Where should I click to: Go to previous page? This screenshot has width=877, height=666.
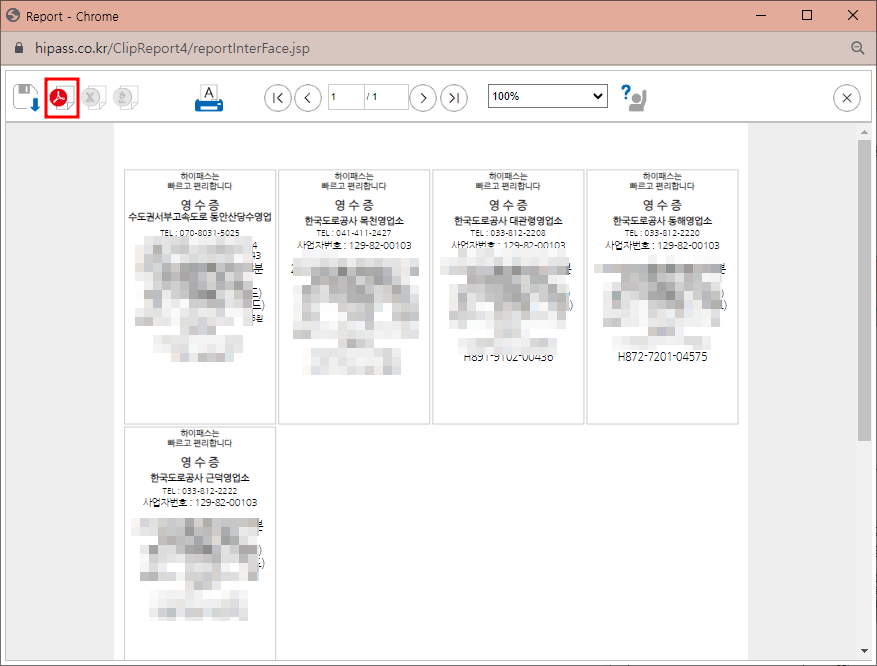(308, 98)
